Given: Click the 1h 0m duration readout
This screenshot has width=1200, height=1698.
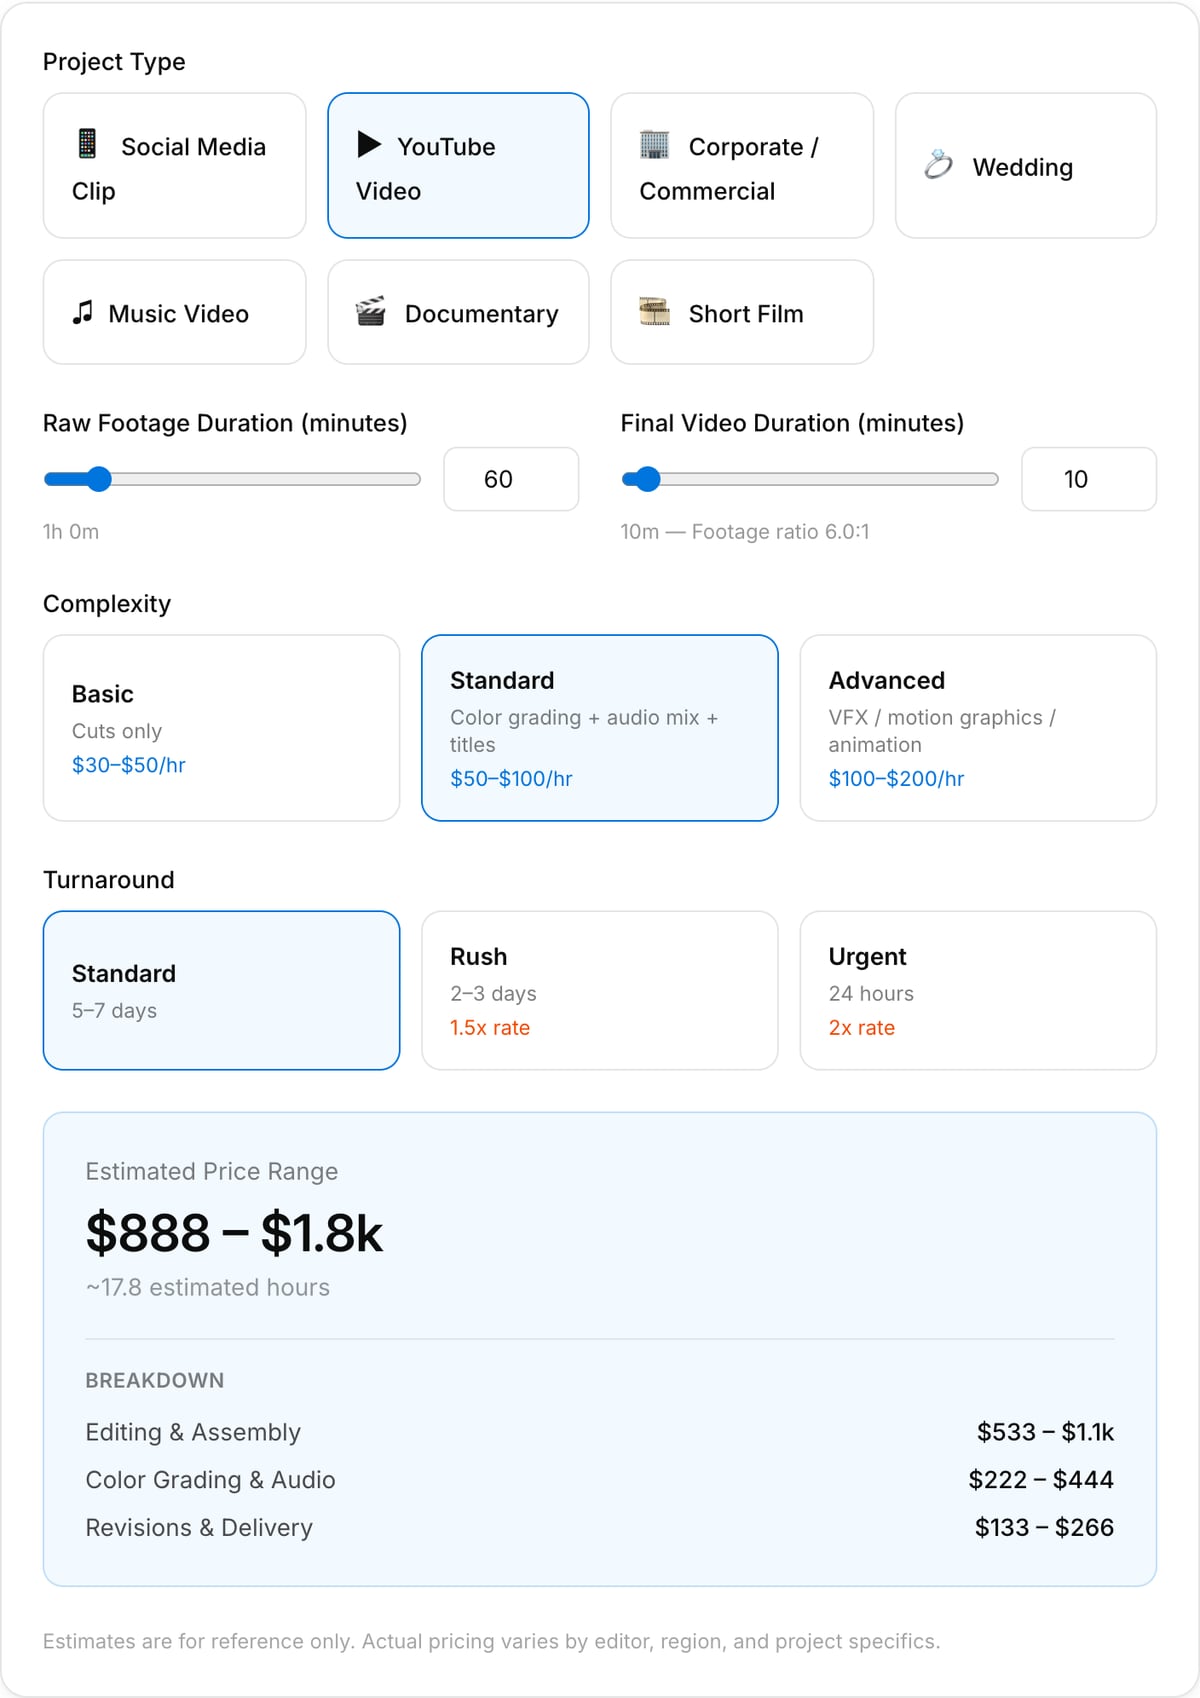Looking at the screenshot, I should 71,532.
